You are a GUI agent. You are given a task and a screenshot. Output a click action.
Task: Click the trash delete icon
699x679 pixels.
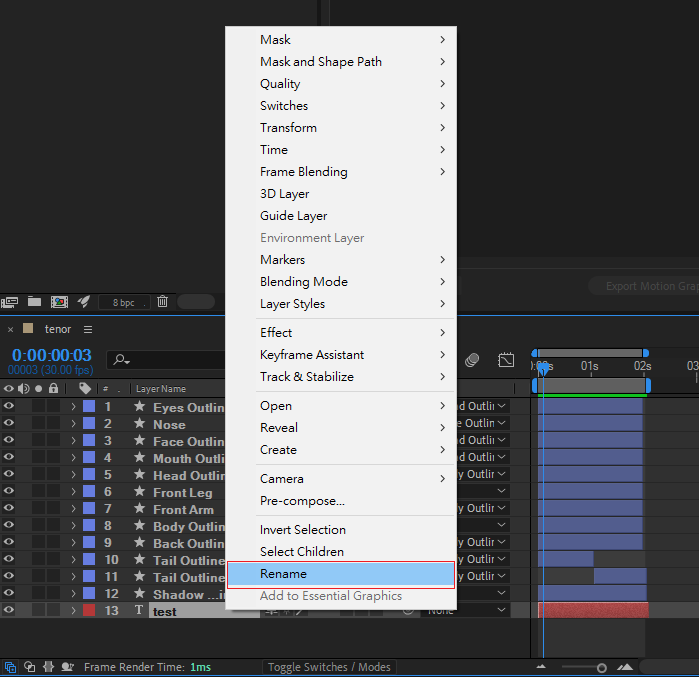(x=162, y=301)
